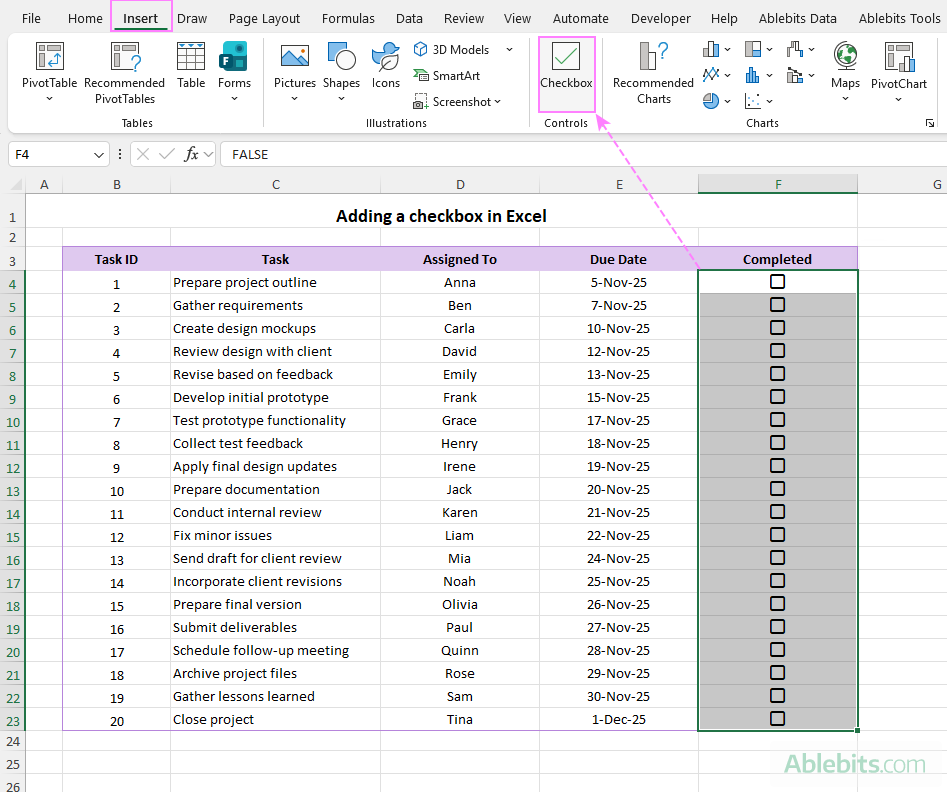Screen dimensions: 947x792
Task: Open the Ablebits Data ribbon tab
Action: (x=797, y=17)
